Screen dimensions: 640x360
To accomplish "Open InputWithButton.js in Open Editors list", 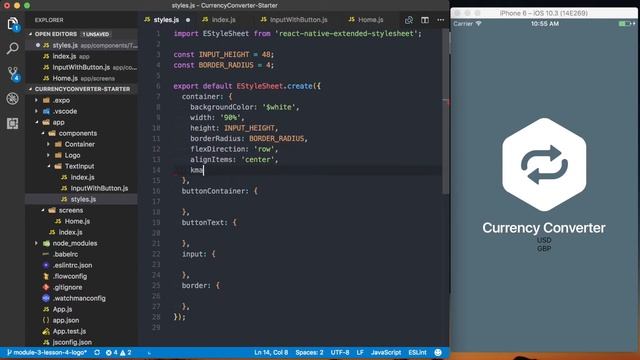I will point(82,67).
